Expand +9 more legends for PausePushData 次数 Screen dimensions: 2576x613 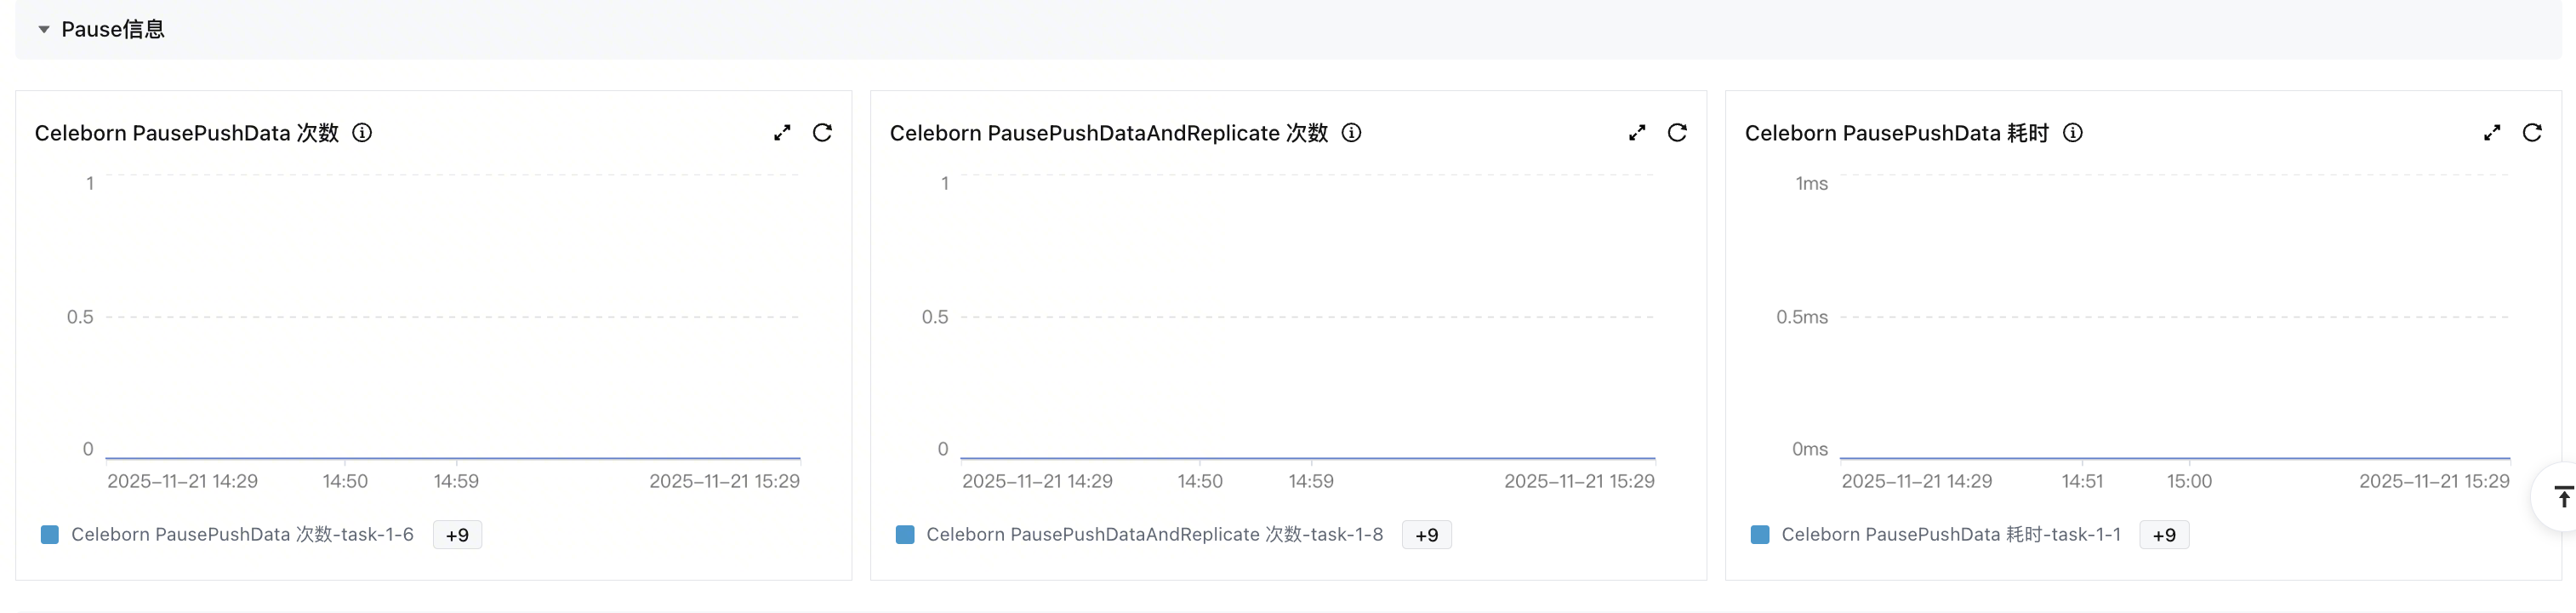pos(457,535)
